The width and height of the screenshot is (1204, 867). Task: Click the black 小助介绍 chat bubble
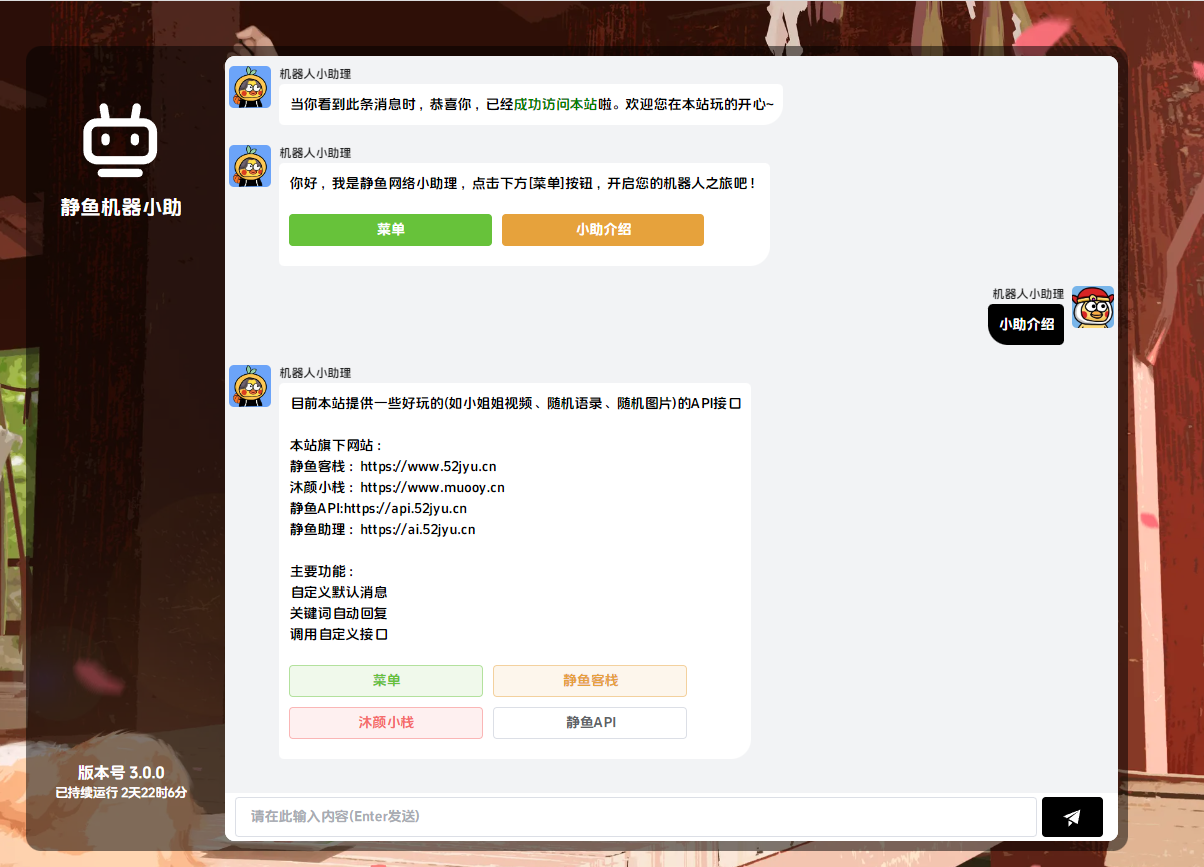(x=1025, y=324)
